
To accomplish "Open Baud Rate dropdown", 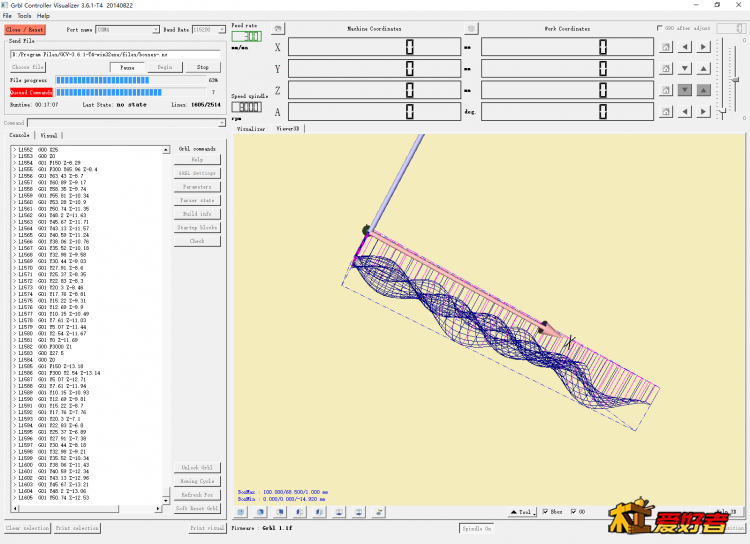I will (222, 30).
